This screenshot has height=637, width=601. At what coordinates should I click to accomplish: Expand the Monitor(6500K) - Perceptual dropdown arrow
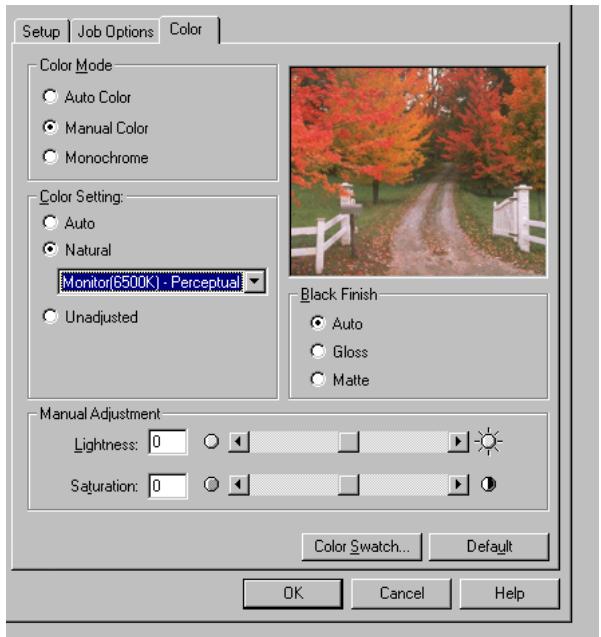256,283
